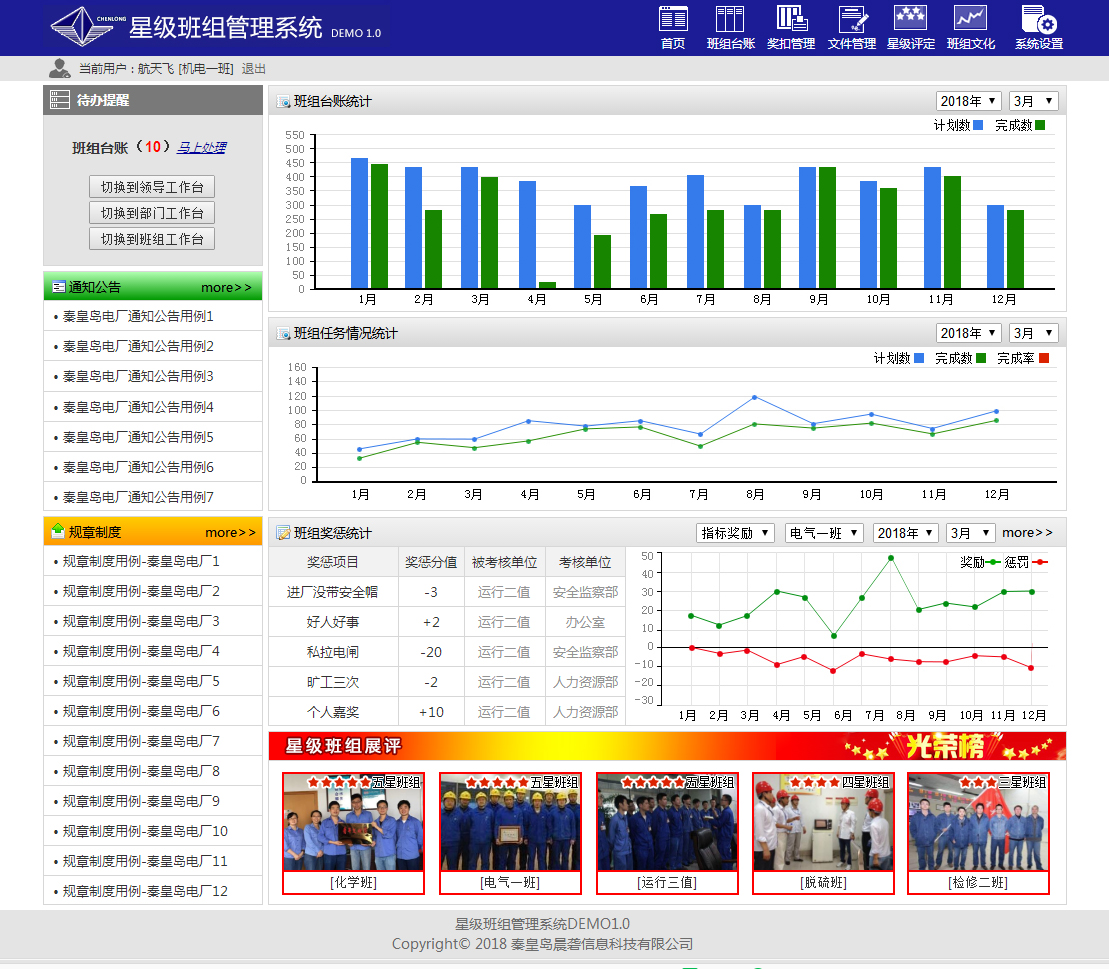Expand the month dropdown in 班组任务情况统计
Viewport: 1109px width, 969px height.
[x=1033, y=333]
